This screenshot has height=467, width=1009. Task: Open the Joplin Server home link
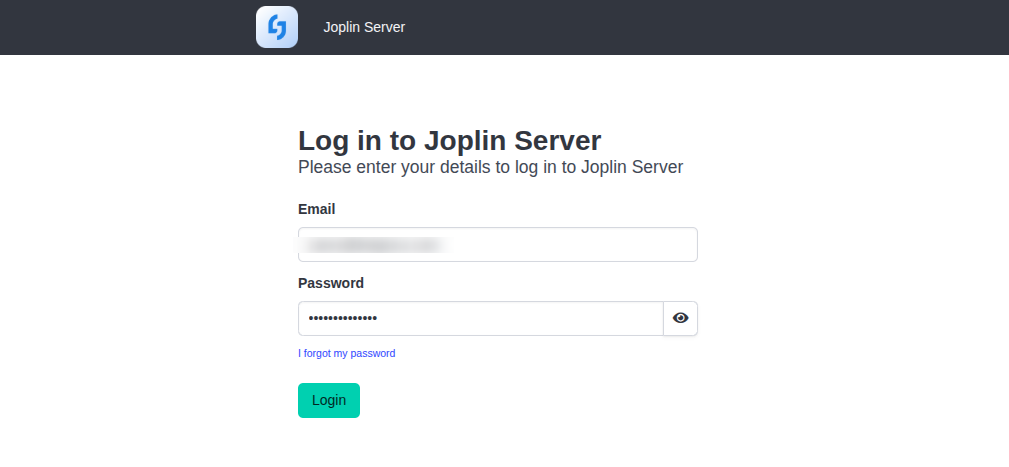364,27
